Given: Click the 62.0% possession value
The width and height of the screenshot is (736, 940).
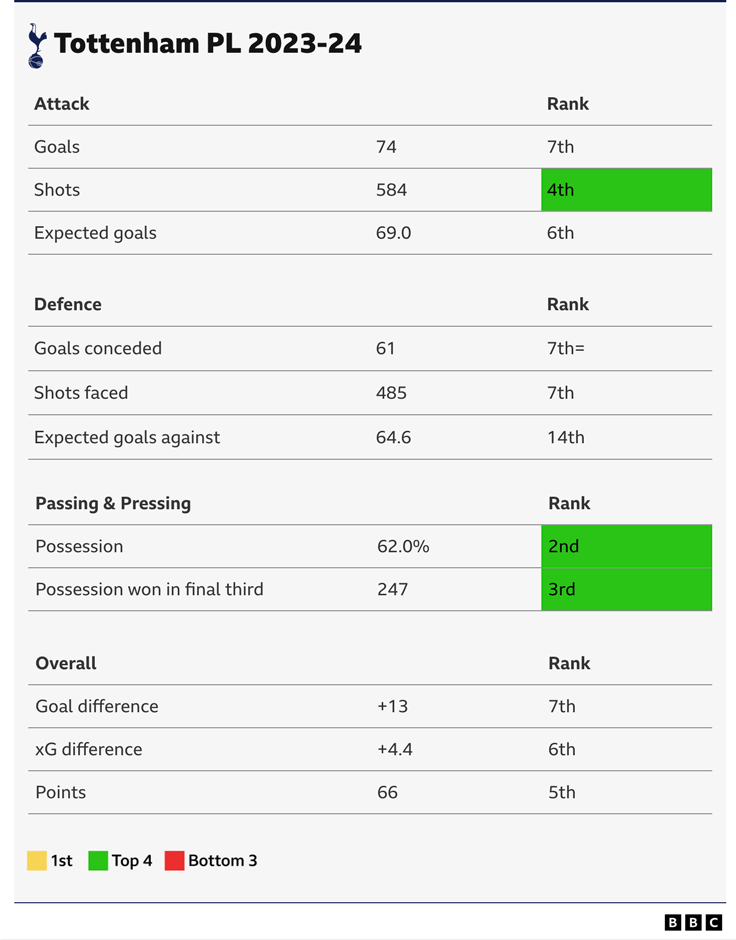Looking at the screenshot, I should (x=403, y=547).
